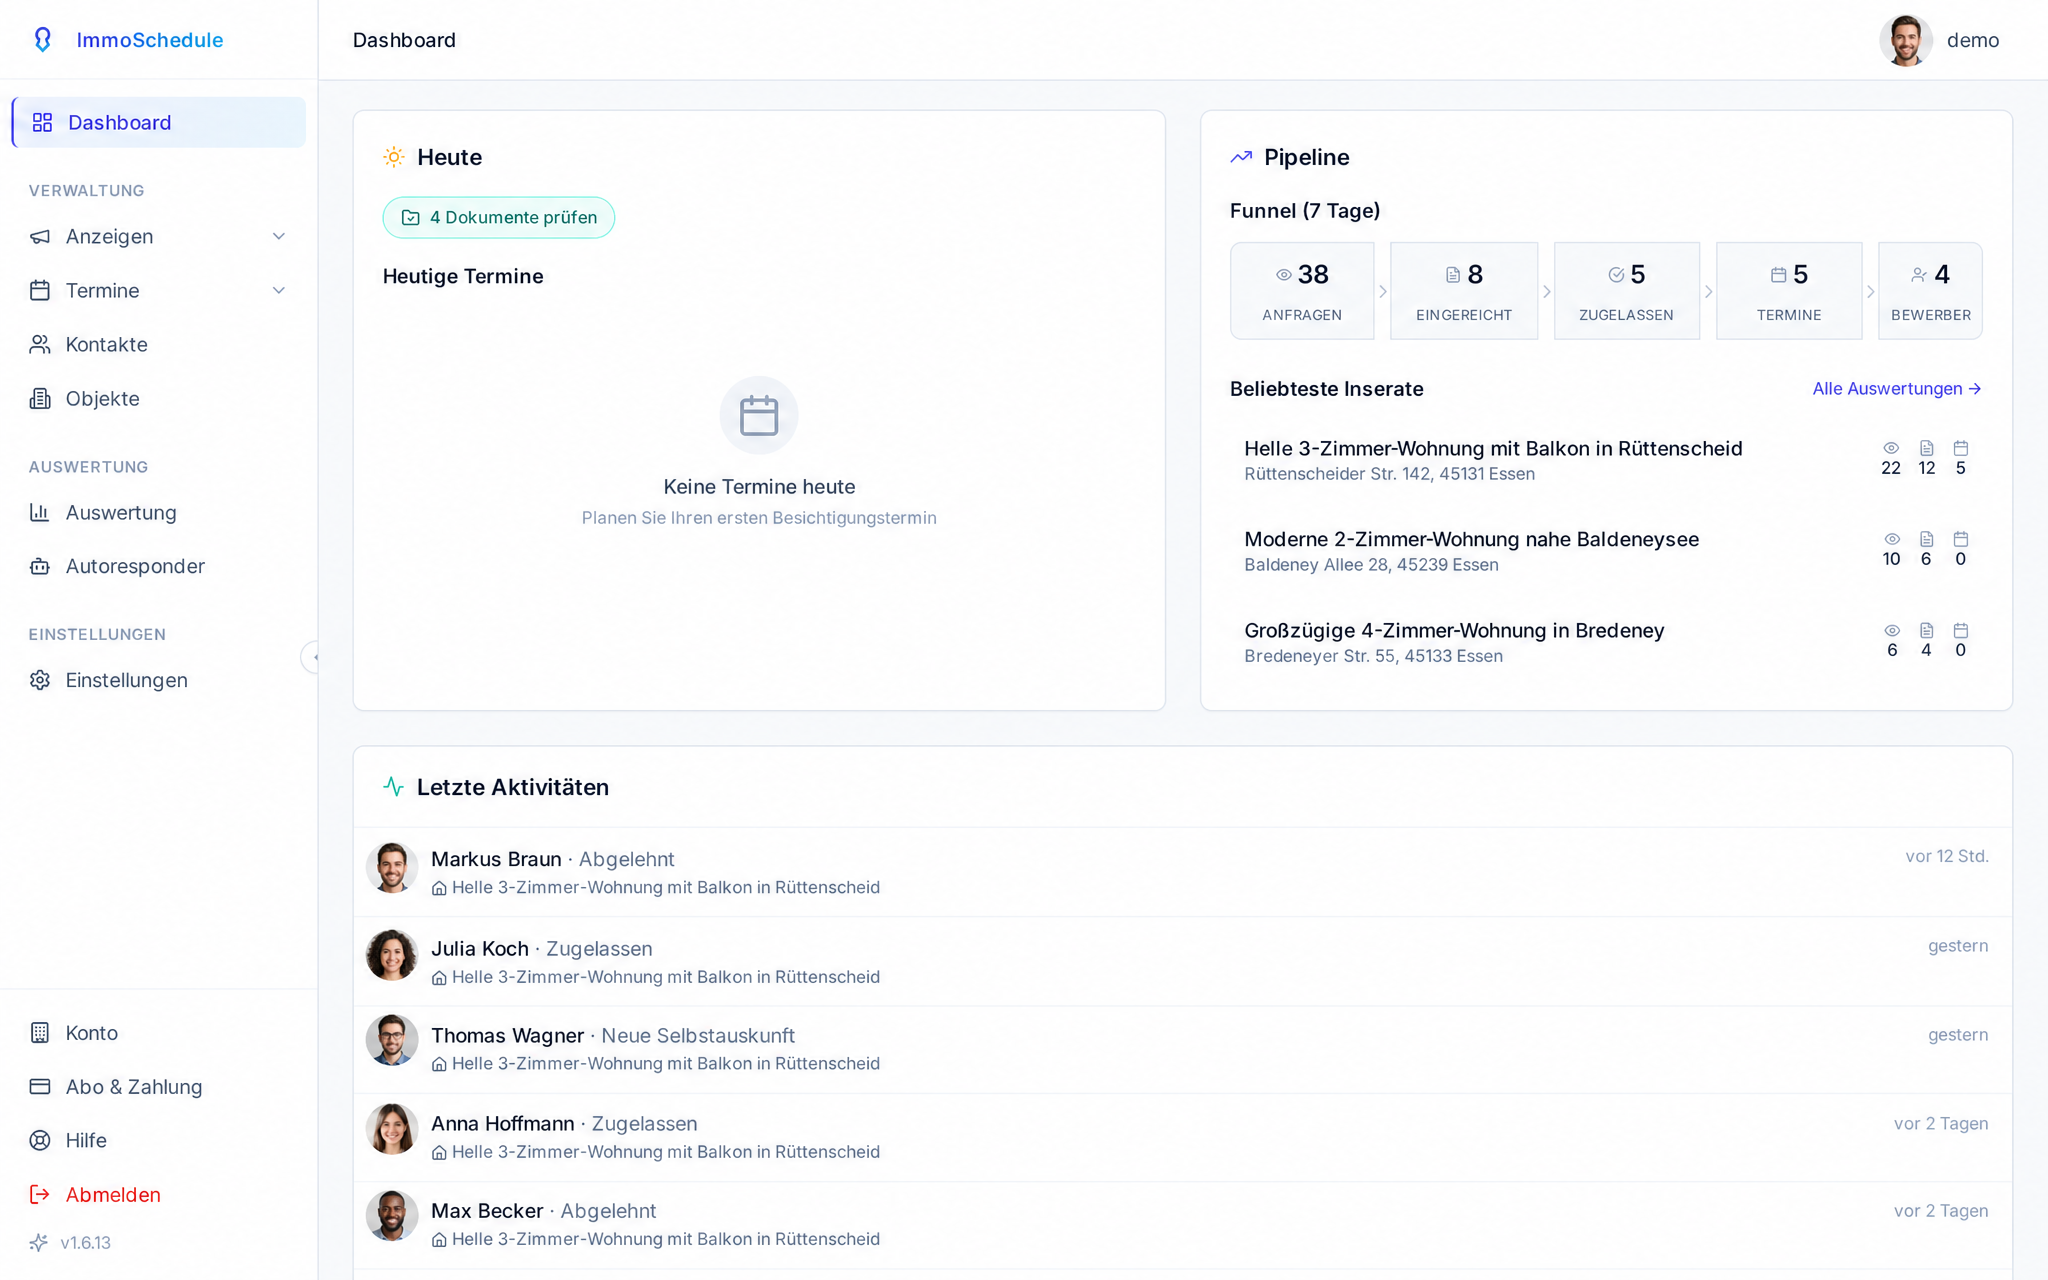This screenshot has width=2048, height=1280.
Task: Open Auswertung in the sidebar
Action: point(159,512)
